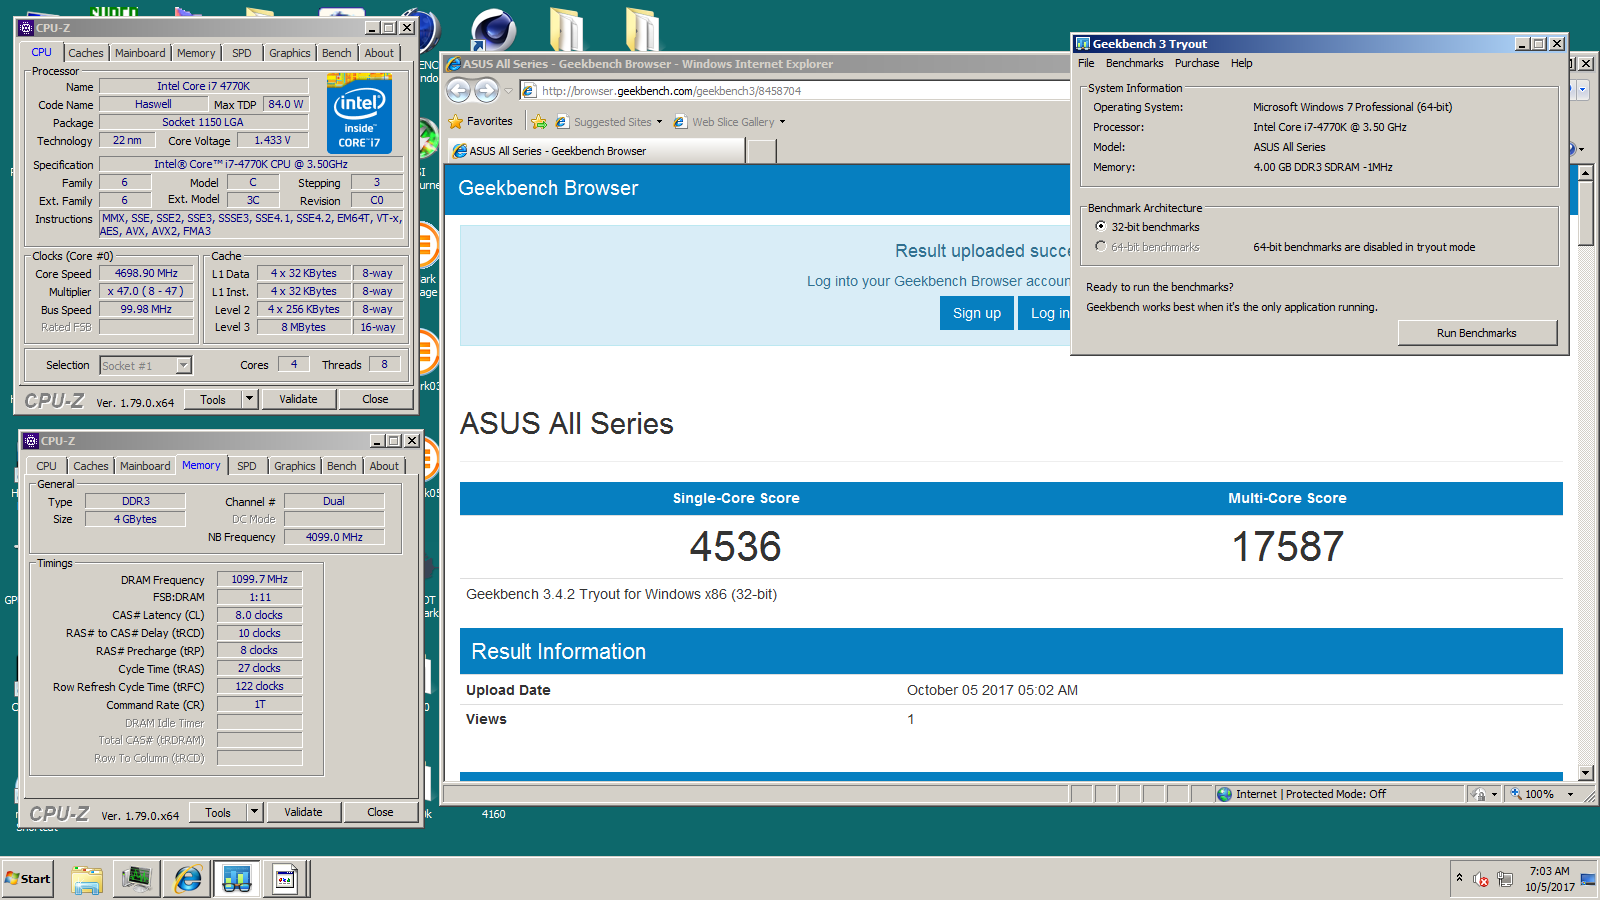
Task: Click the page icon in the address bar
Action: (529, 91)
